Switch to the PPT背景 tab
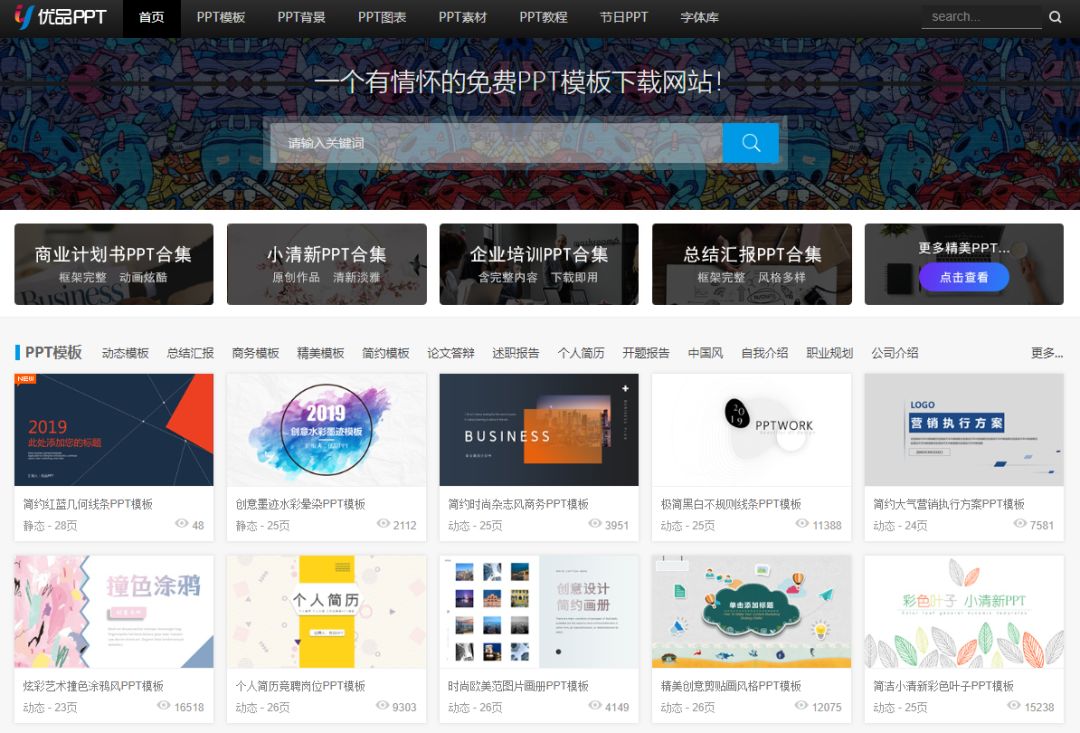 pyautogui.click(x=302, y=17)
